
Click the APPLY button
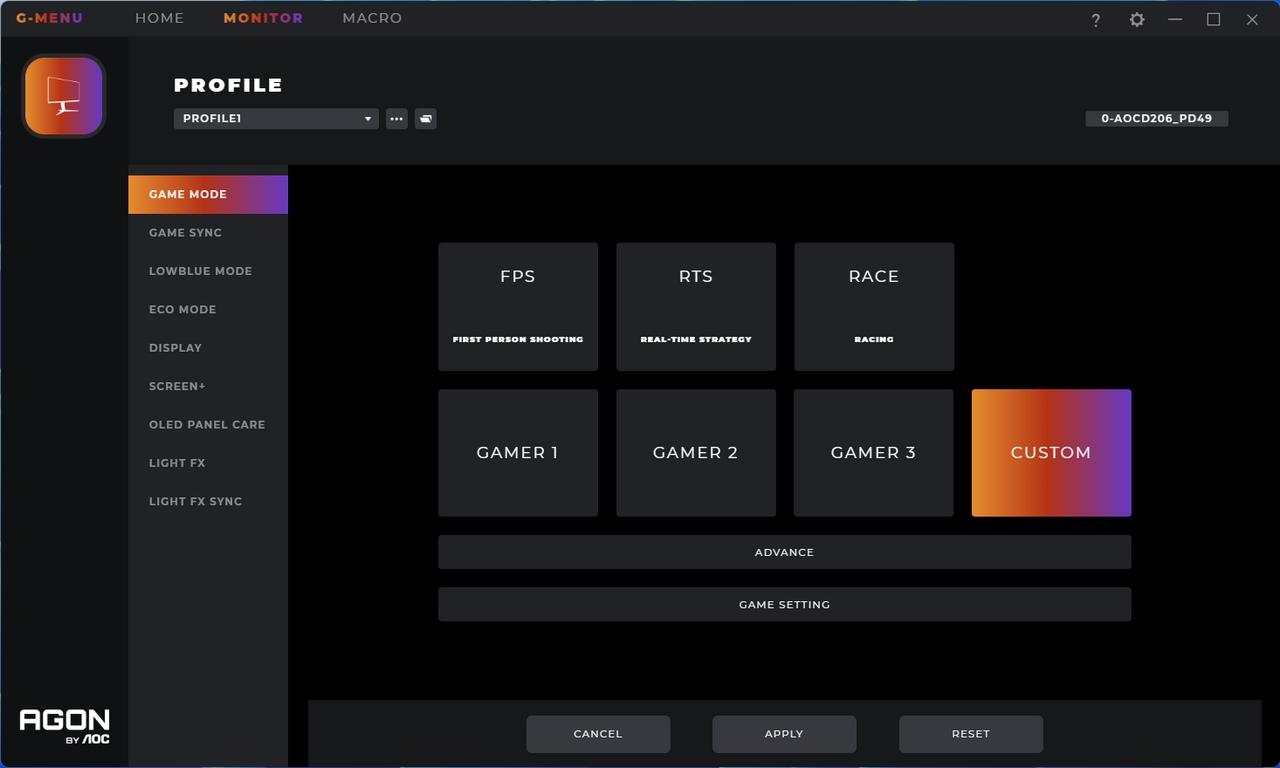coord(784,734)
